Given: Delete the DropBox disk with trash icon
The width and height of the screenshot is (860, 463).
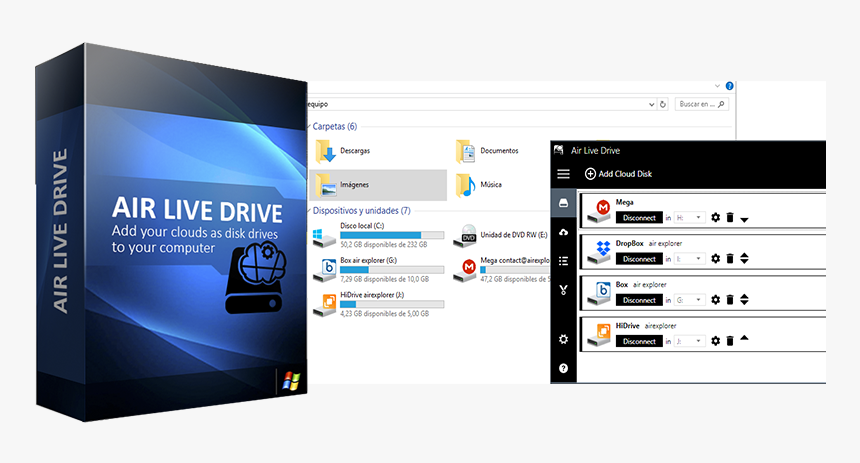Looking at the screenshot, I should pos(730,258).
